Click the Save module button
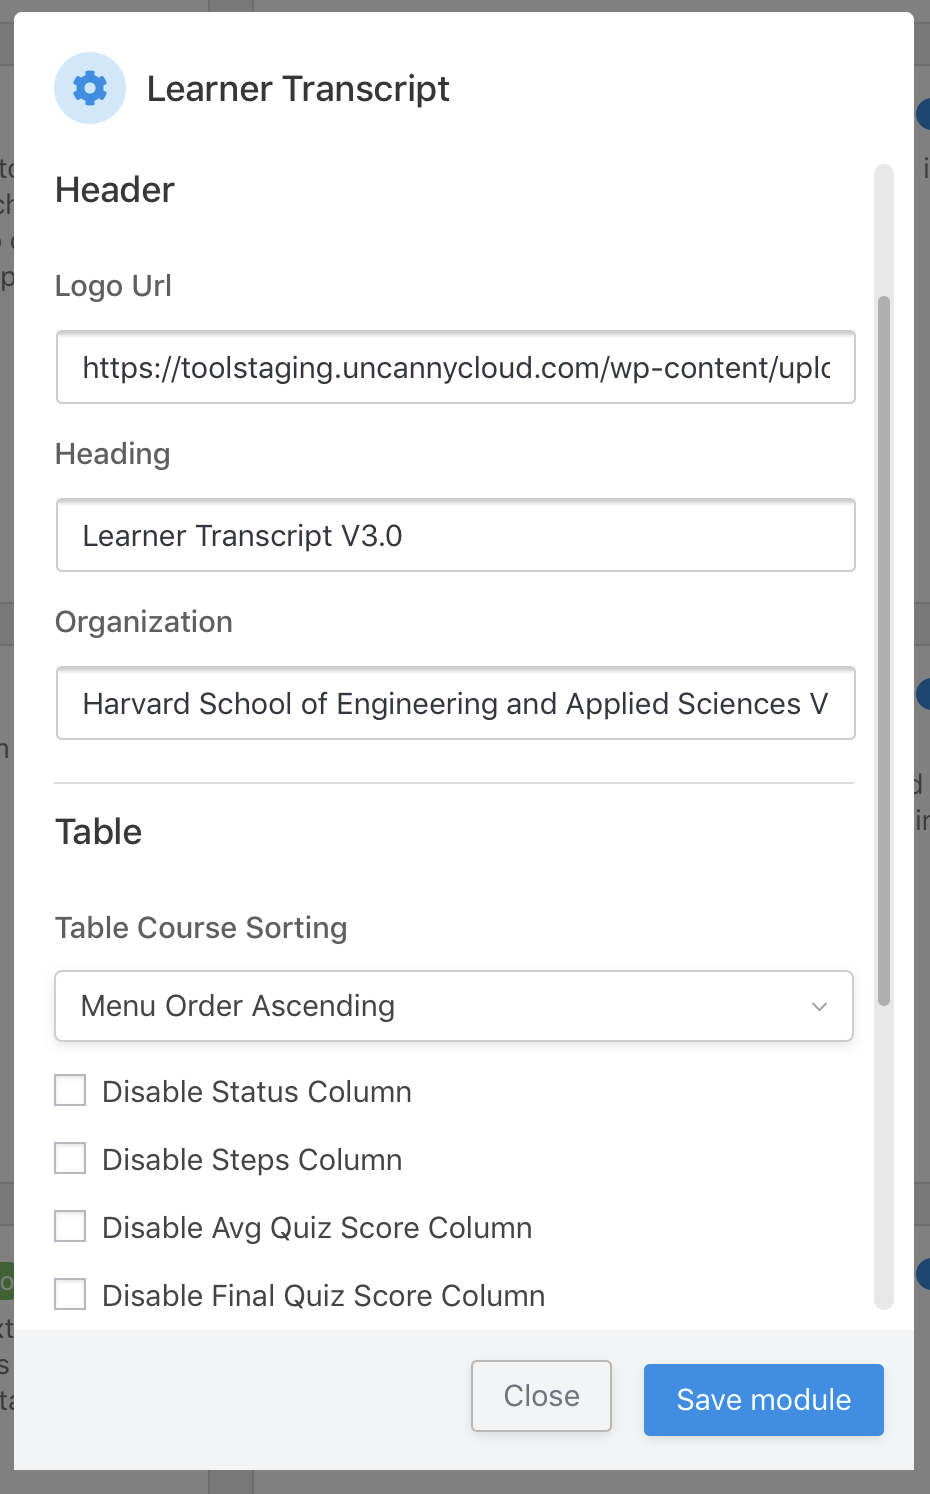 click(x=763, y=1400)
